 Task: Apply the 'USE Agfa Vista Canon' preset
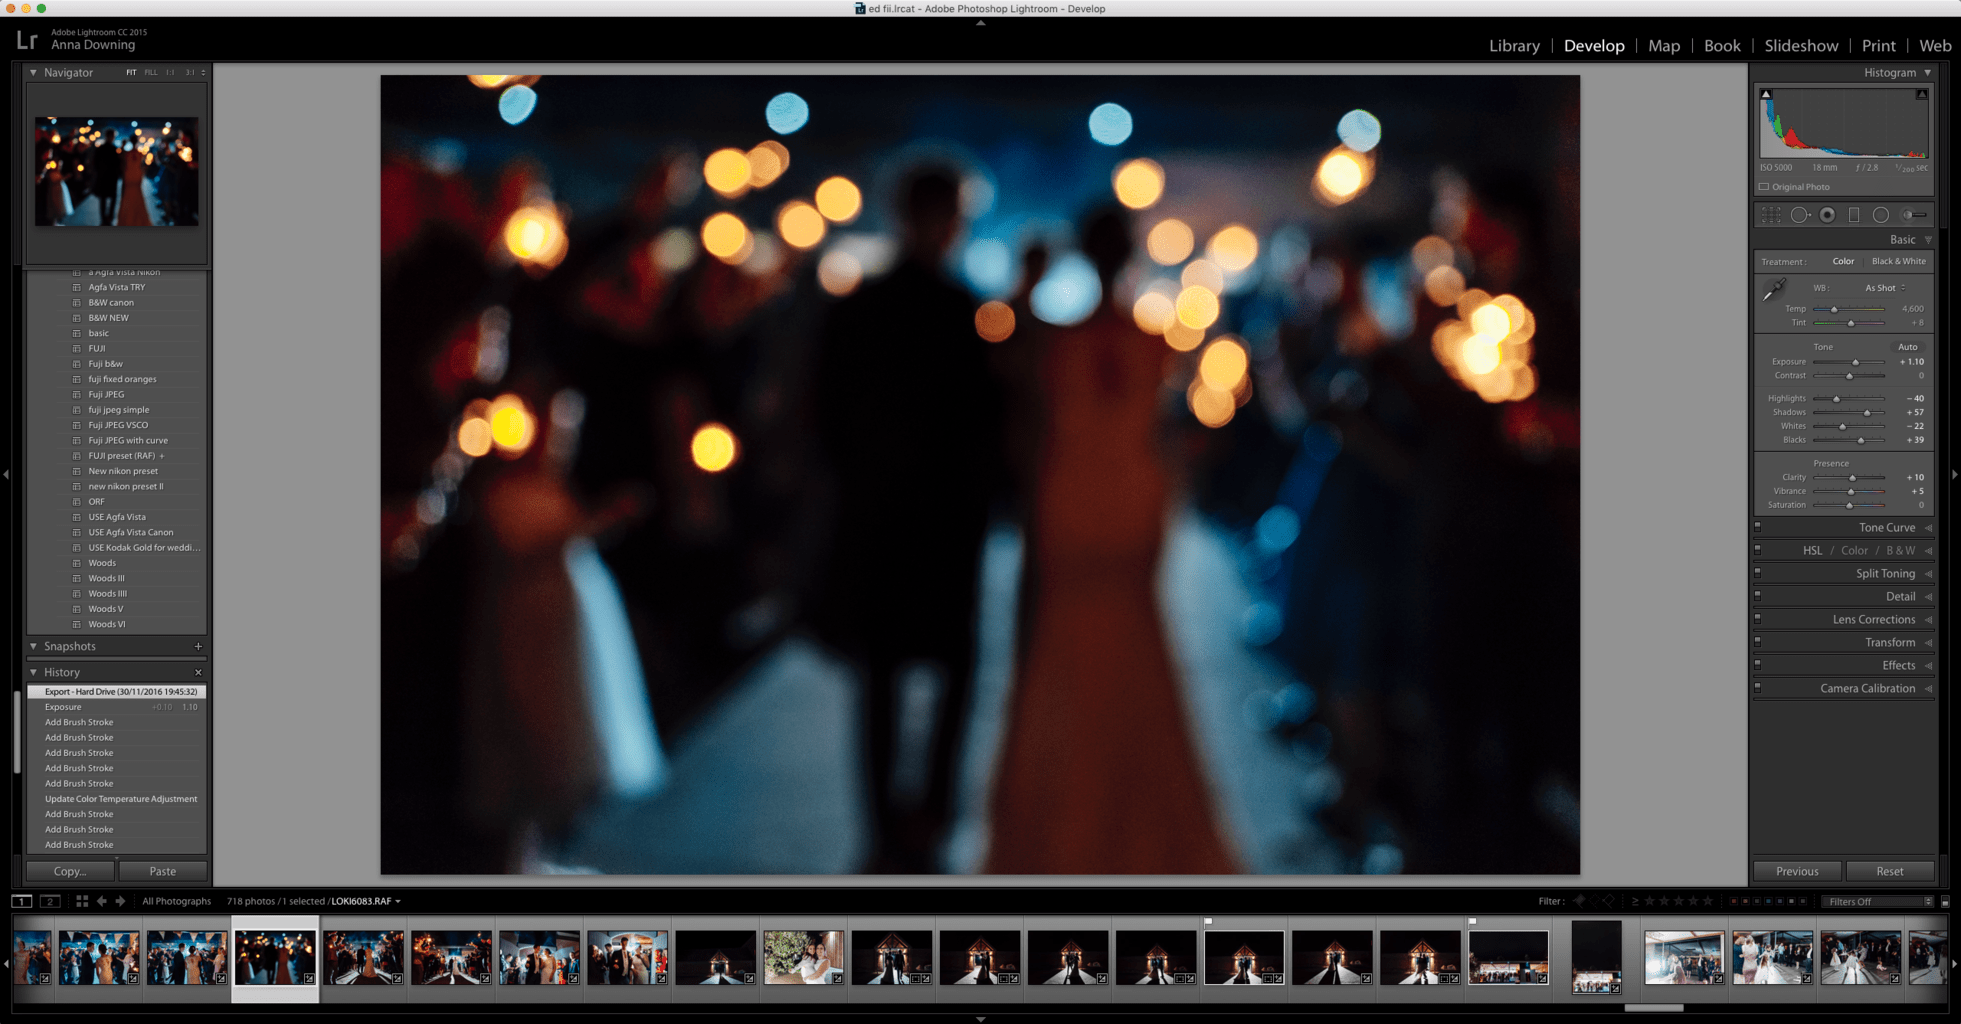coord(130,532)
